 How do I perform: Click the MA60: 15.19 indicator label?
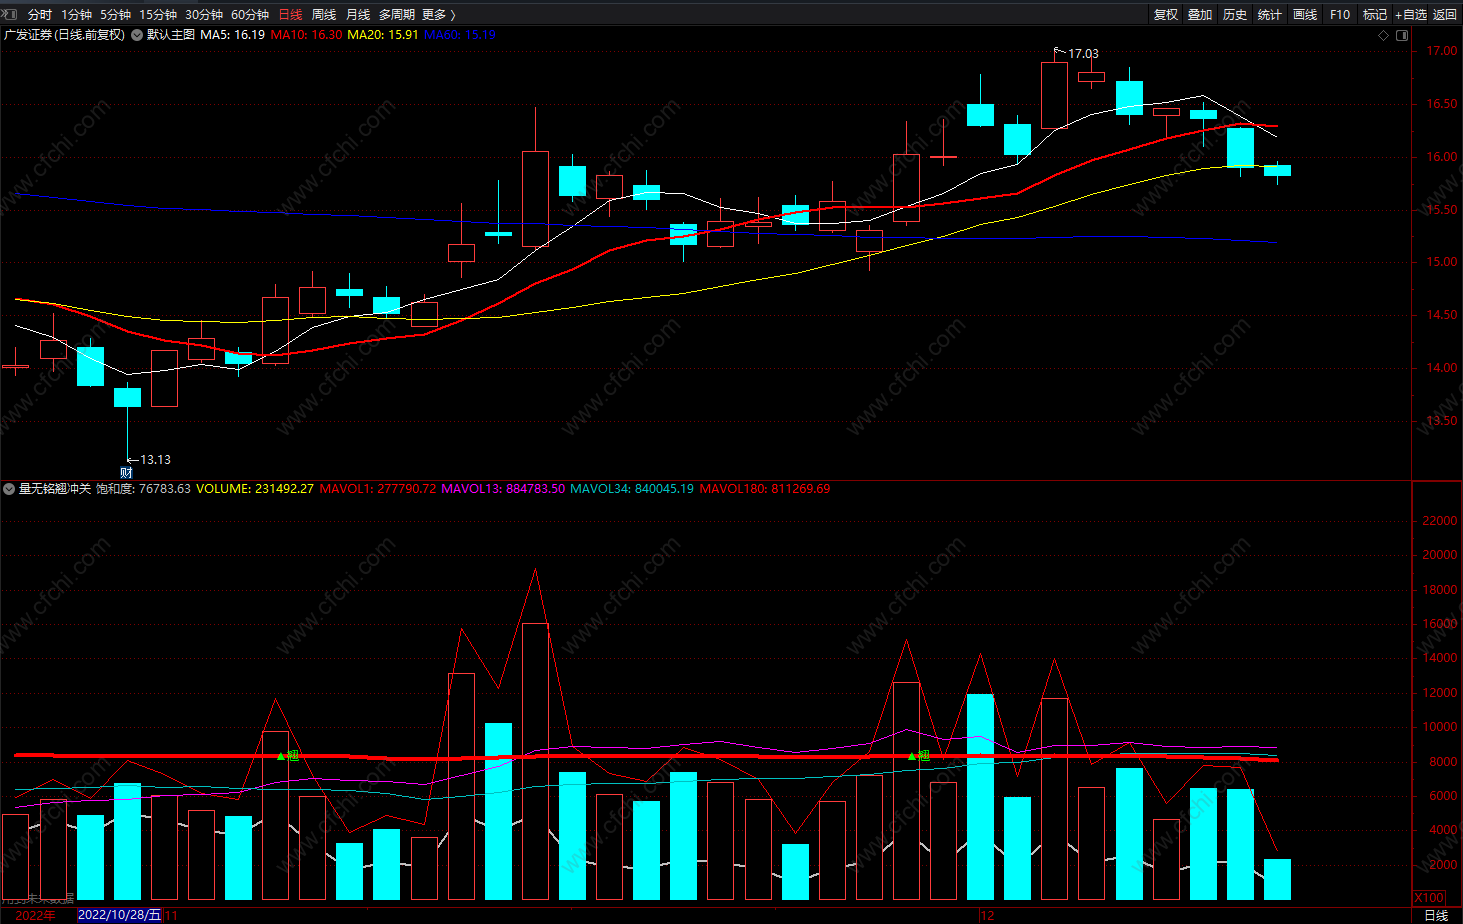460,35
